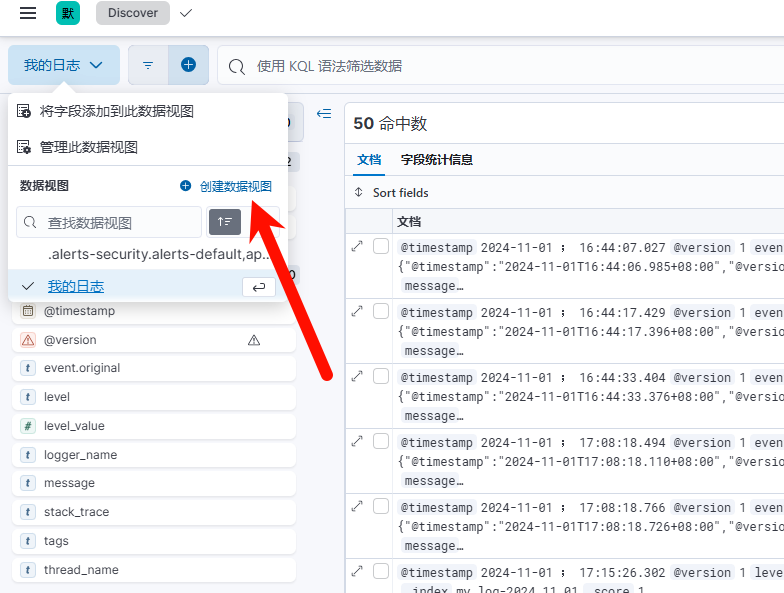The width and height of the screenshot is (784, 593).
Task: Select the level field
Action: [154, 398]
